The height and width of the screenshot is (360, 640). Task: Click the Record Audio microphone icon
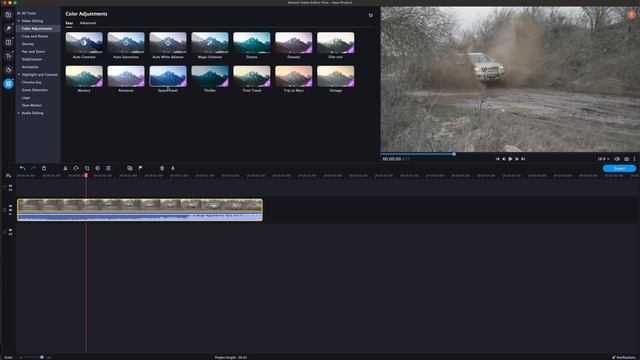173,168
